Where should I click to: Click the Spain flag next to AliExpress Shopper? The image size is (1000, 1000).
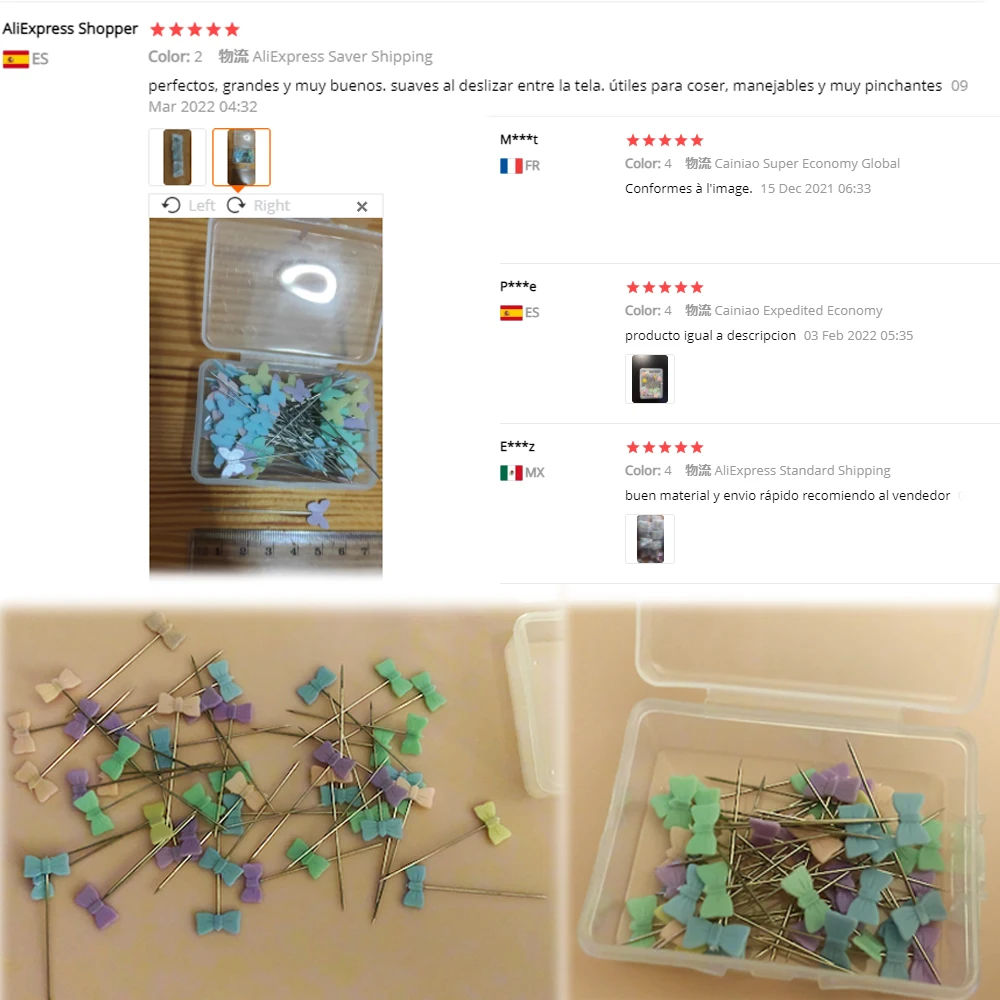click(x=16, y=59)
